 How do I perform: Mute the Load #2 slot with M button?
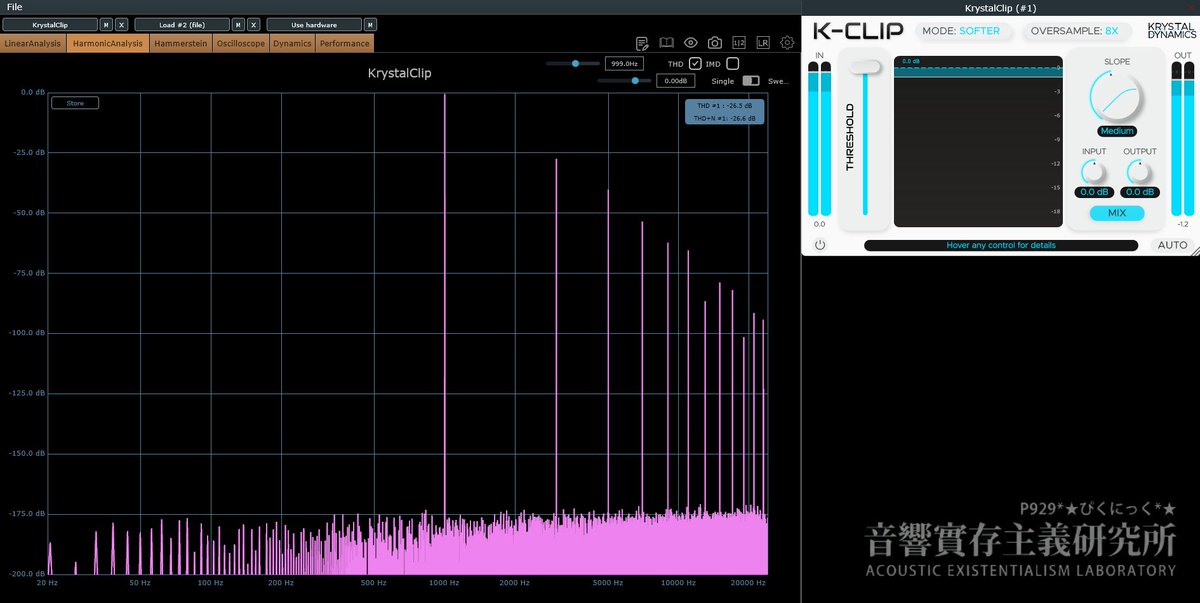(x=238, y=24)
